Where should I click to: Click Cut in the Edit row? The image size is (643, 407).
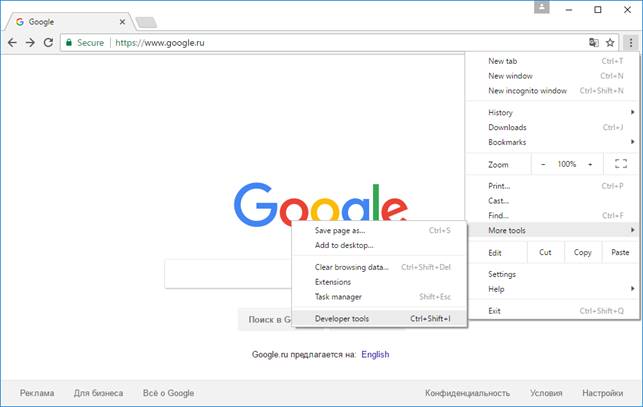[545, 252]
